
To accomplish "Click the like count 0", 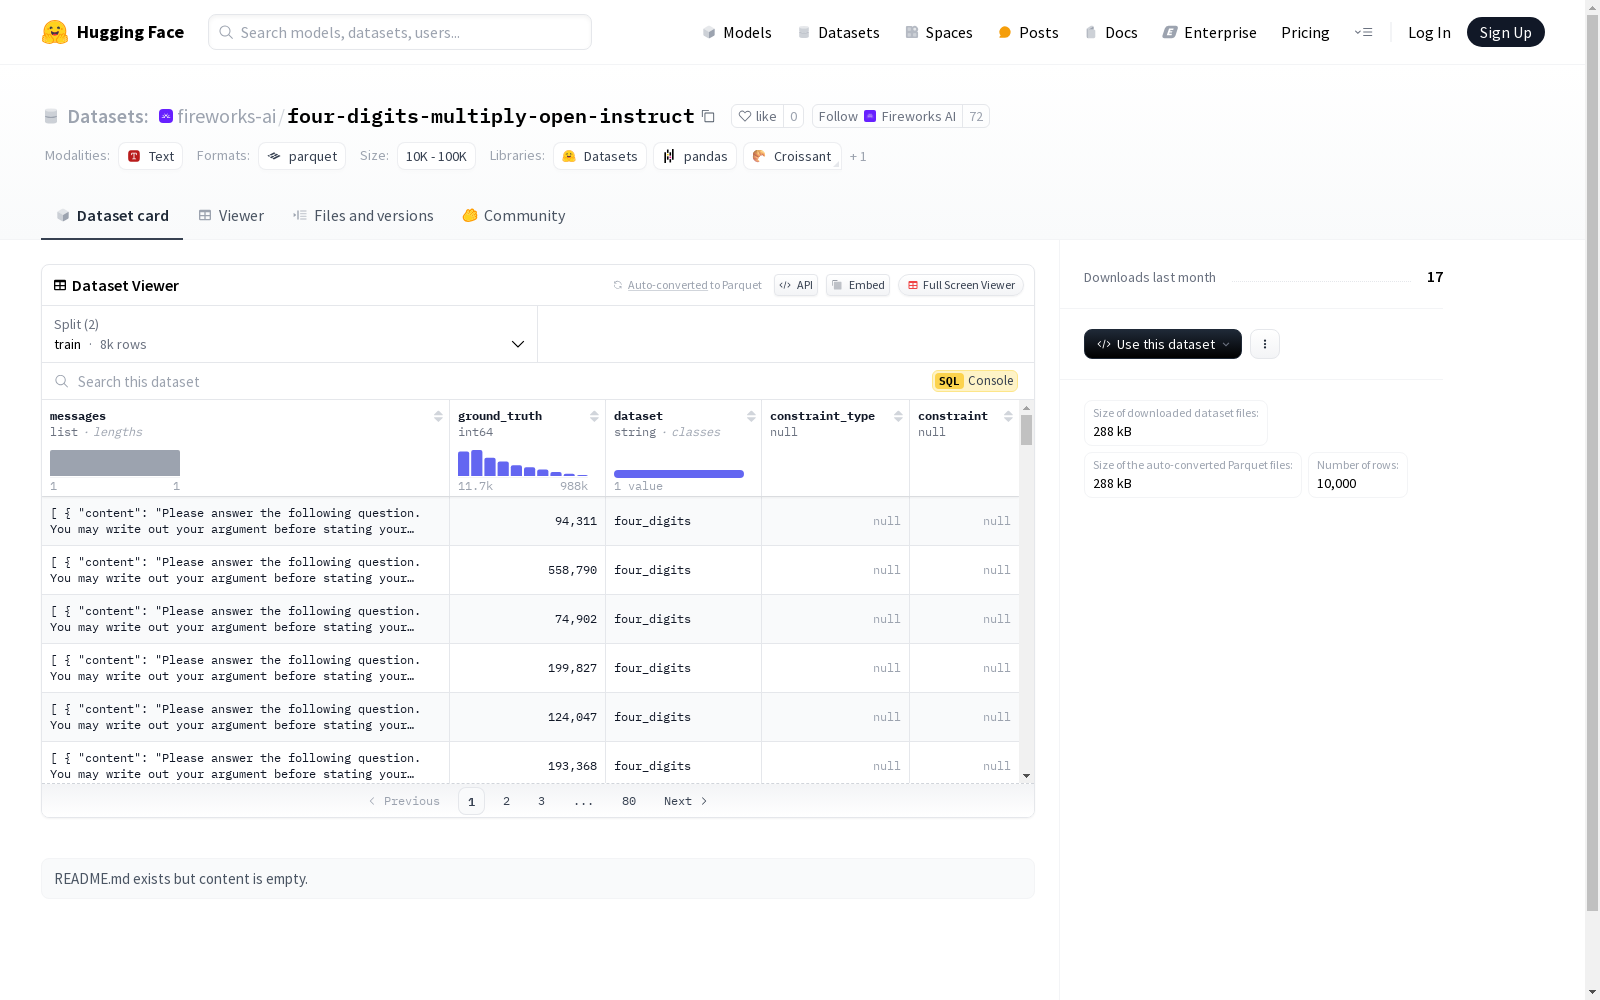I will [794, 116].
